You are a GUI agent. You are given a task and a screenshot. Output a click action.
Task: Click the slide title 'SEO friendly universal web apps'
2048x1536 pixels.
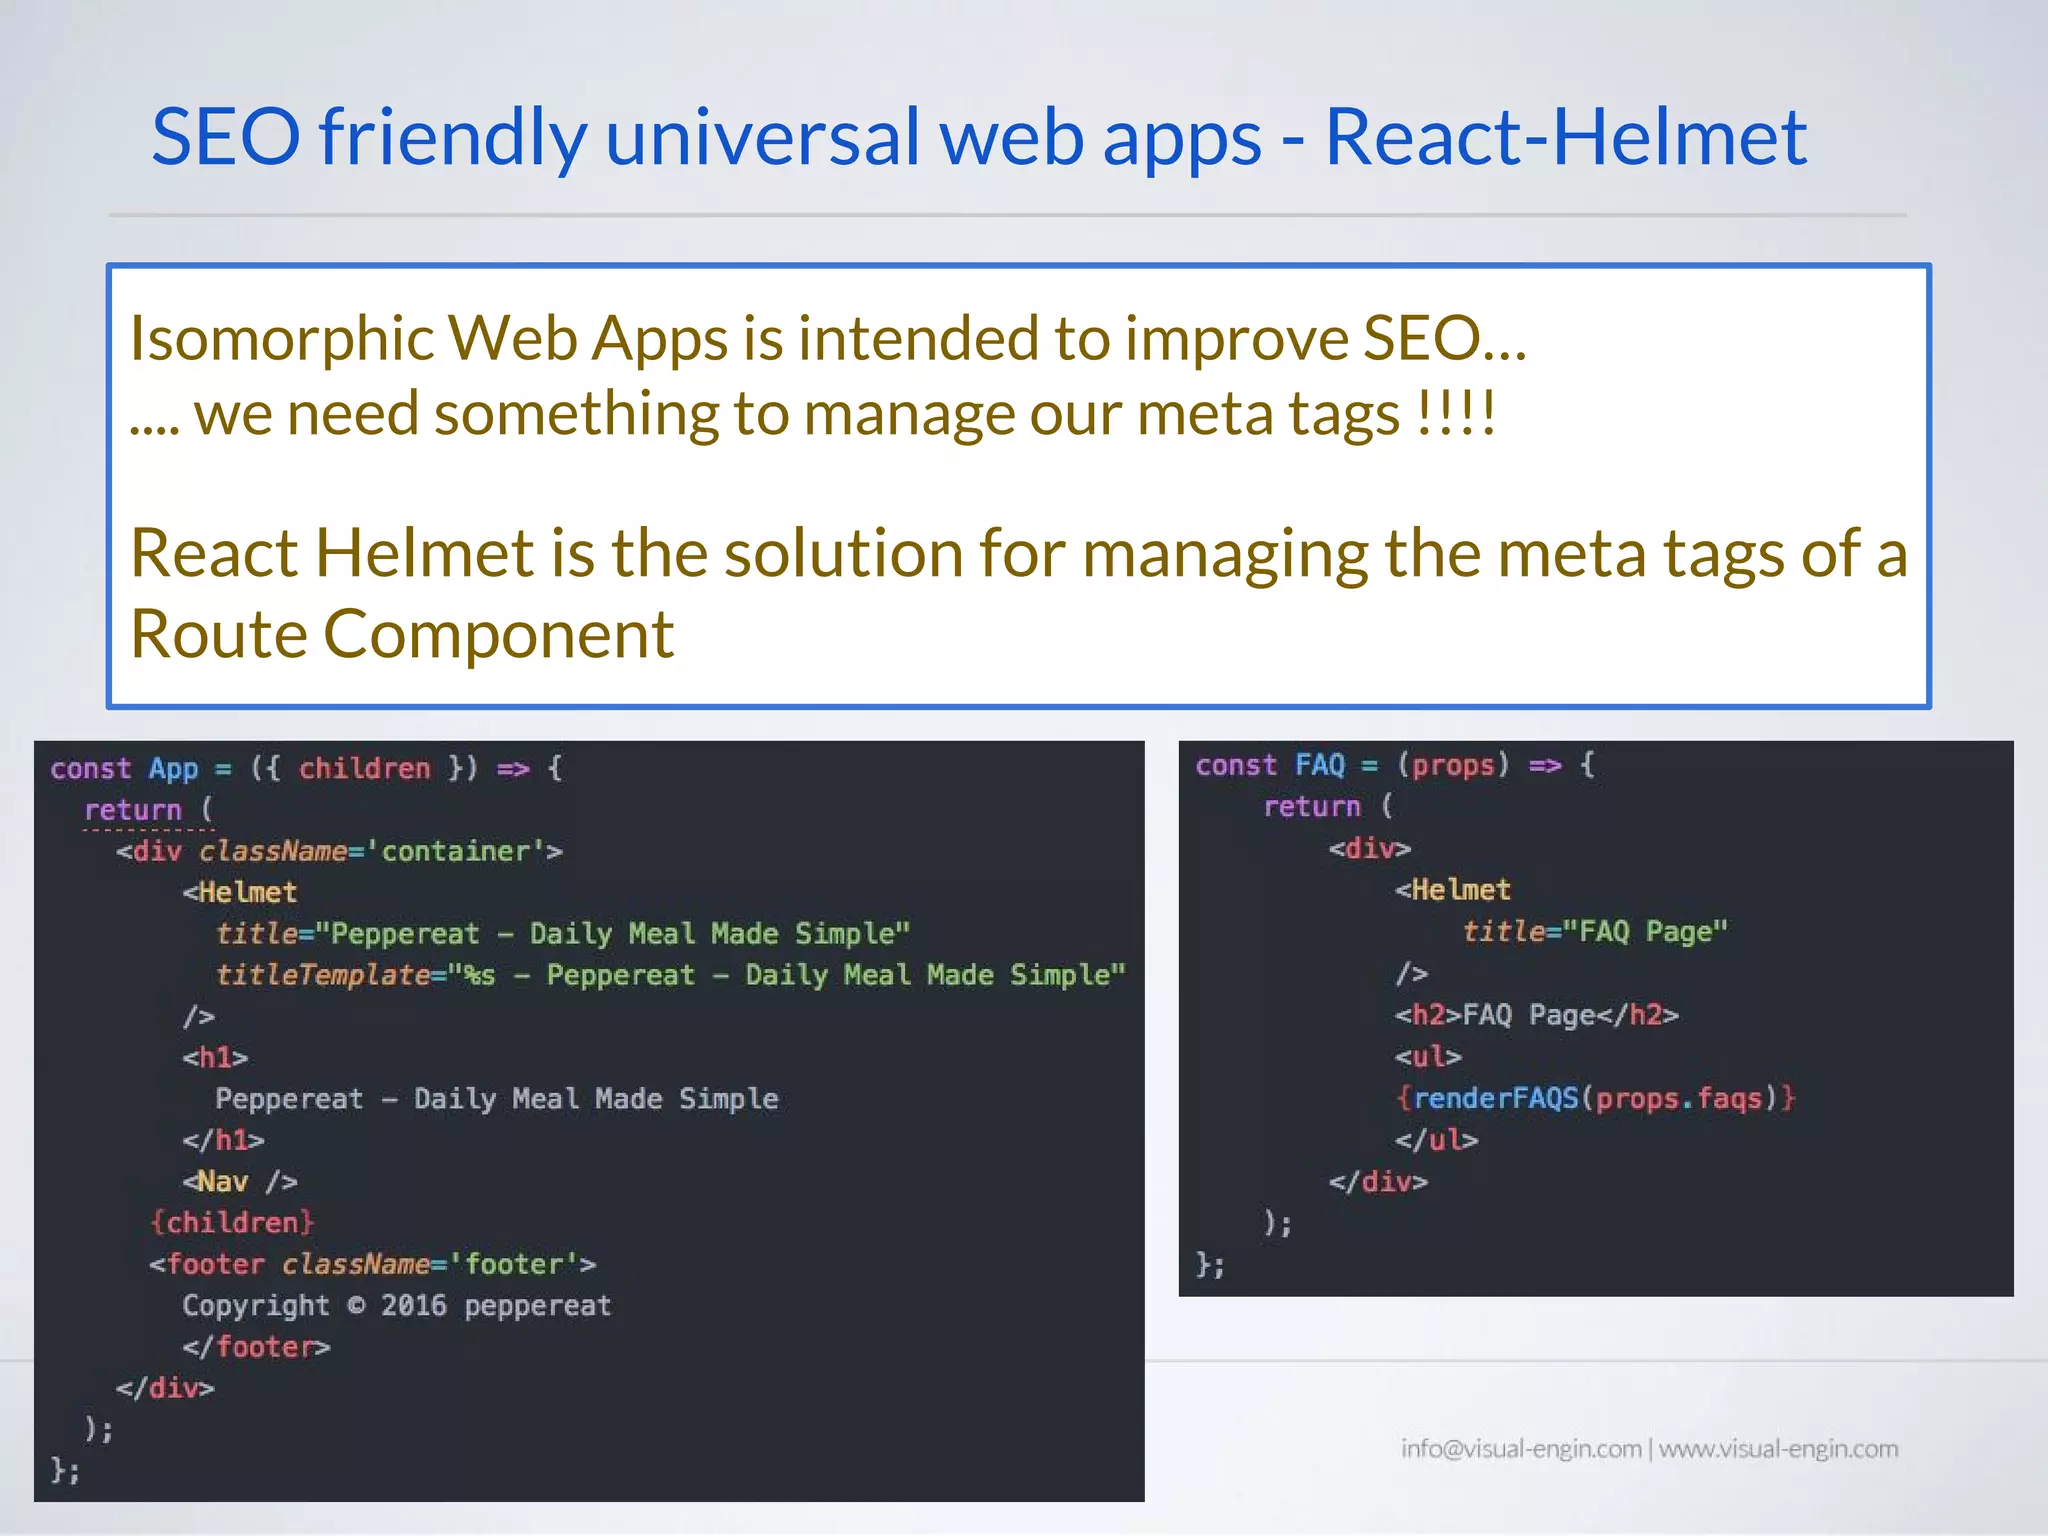click(x=705, y=137)
